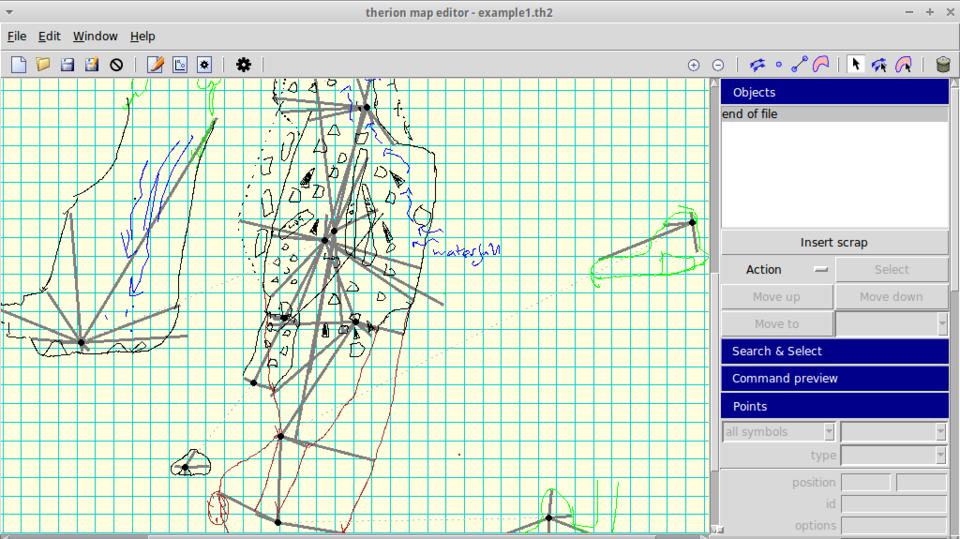Click the trash can delete icon
960x539 pixels.
(943, 64)
